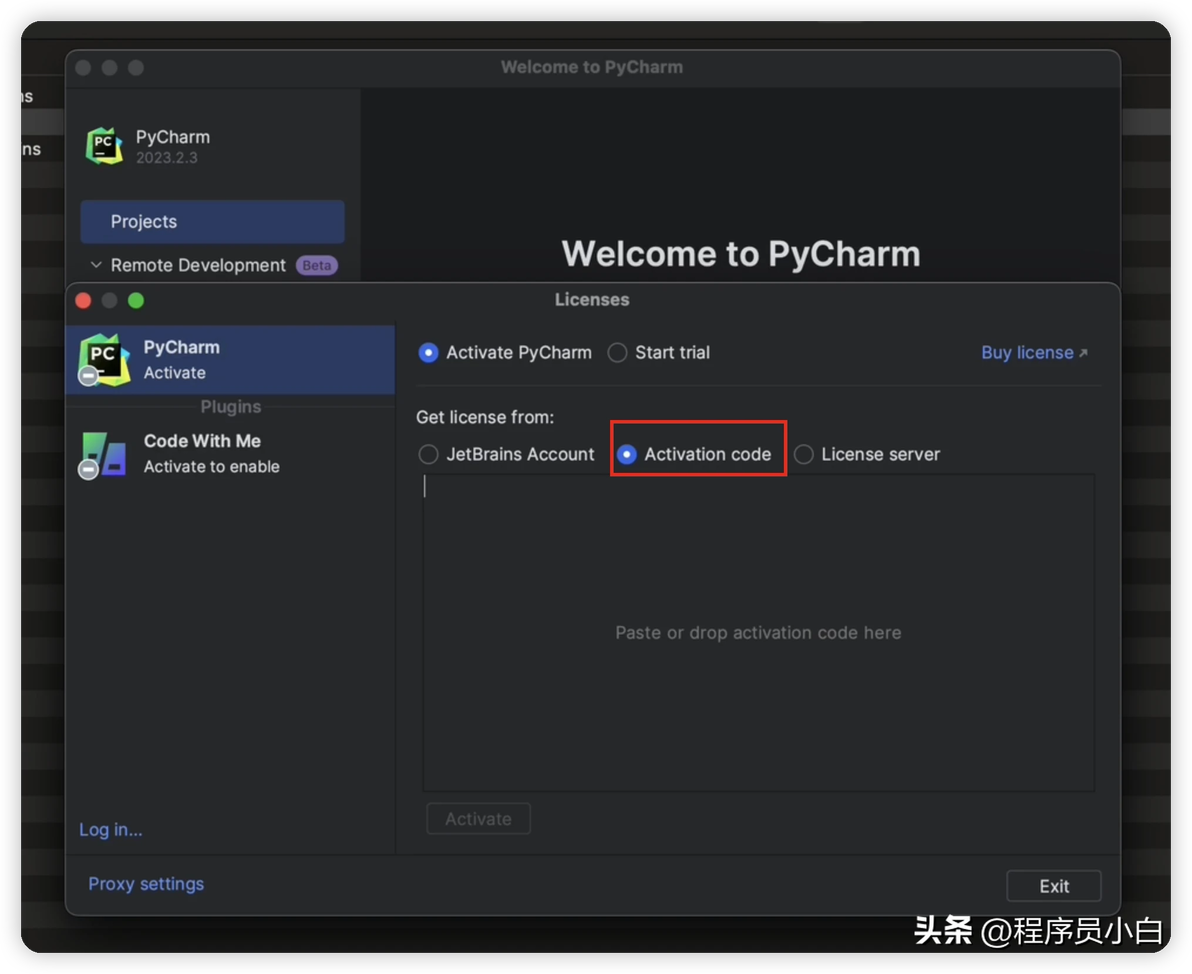This screenshot has height=974, width=1192.
Task: Collapse the Remote Development section chevron
Action: (x=96, y=265)
